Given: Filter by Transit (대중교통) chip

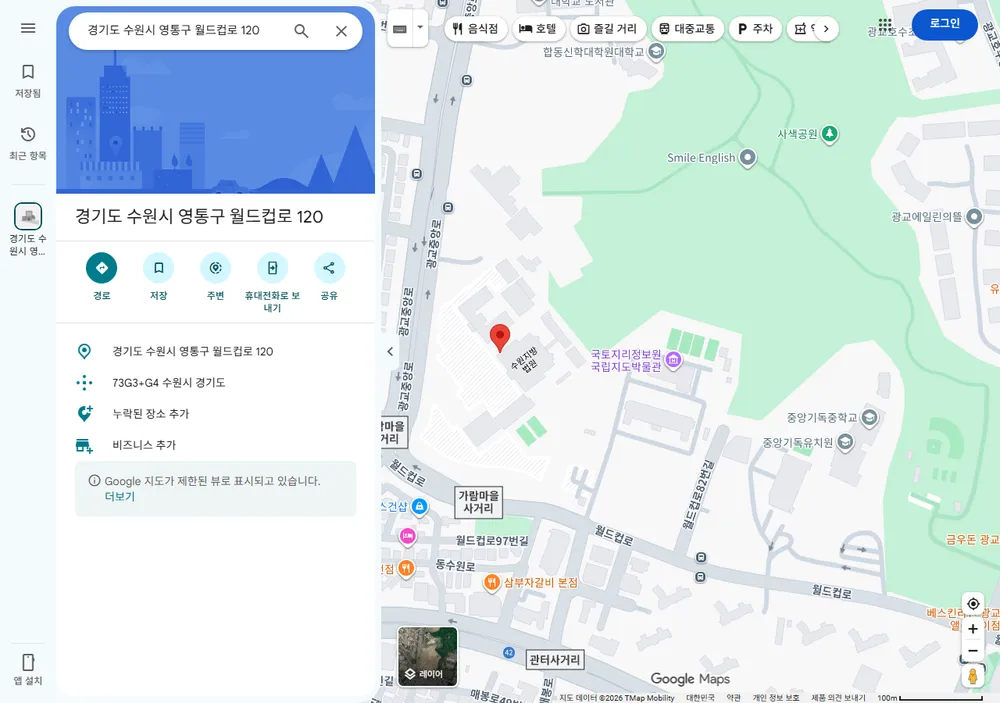Looking at the screenshot, I should [x=687, y=29].
